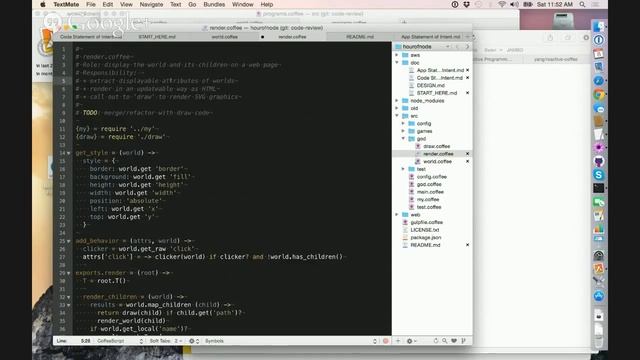Screen dimensions: 640x360
Task: Go forward in file browser history
Action: (x=467, y=47)
